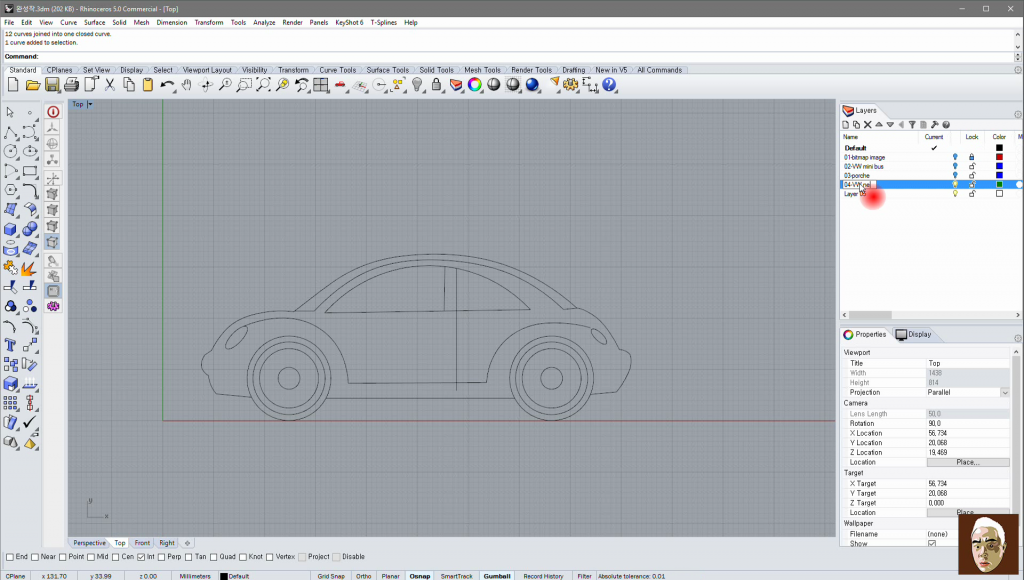Viewport: 1024px width, 580px height.
Task: Open Help with the blue question mark
Action: 609,85
